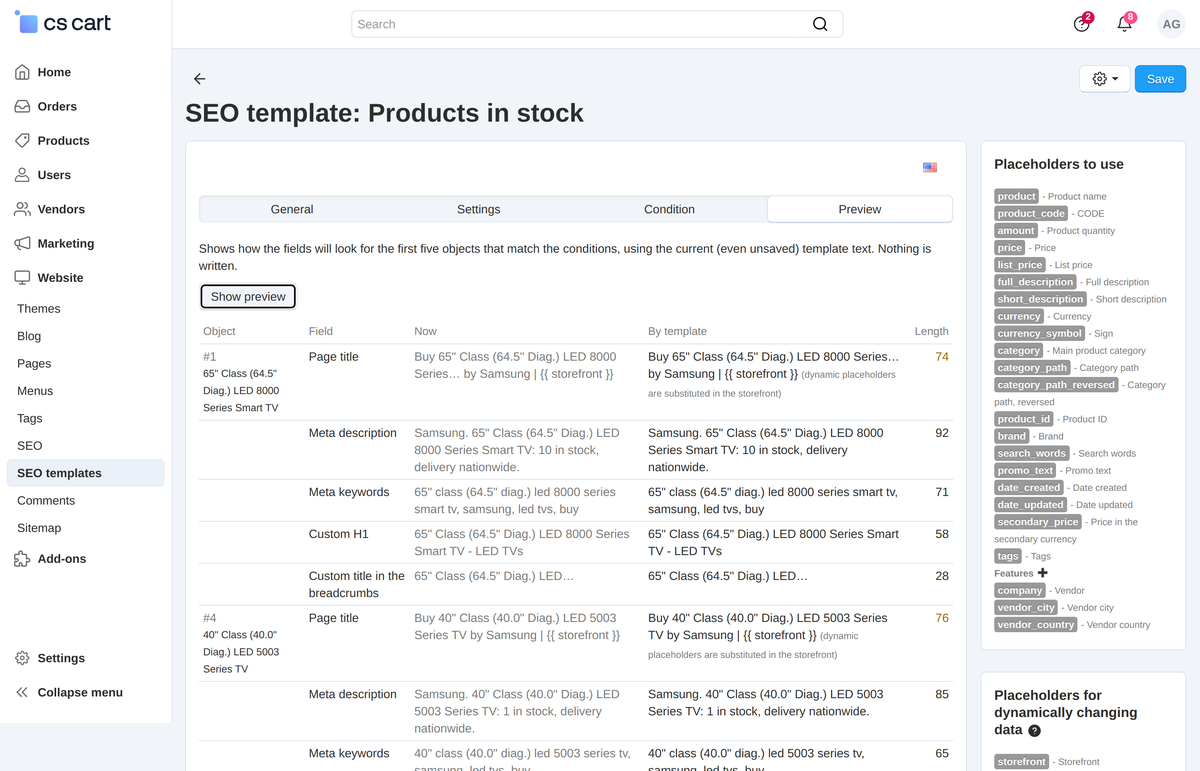This screenshot has width=1200, height=771.
Task: Open Themes in the sidebar
Action: tap(39, 309)
